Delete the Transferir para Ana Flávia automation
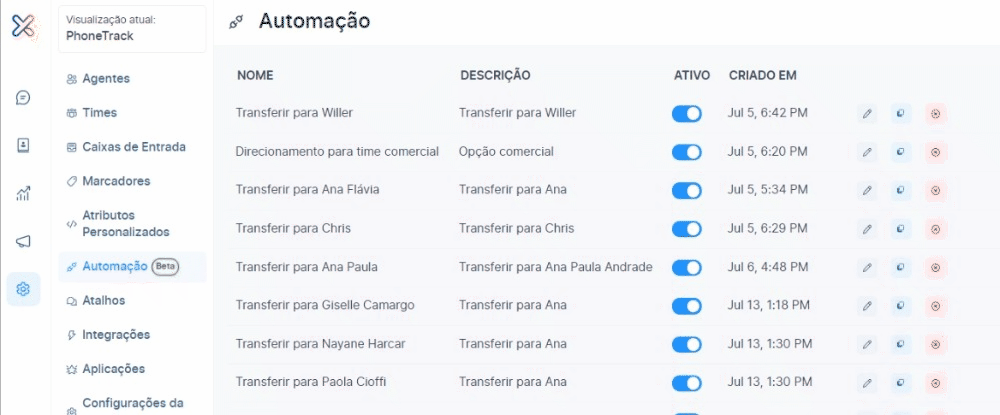Viewport: 1000px width, 415px height. point(935,190)
